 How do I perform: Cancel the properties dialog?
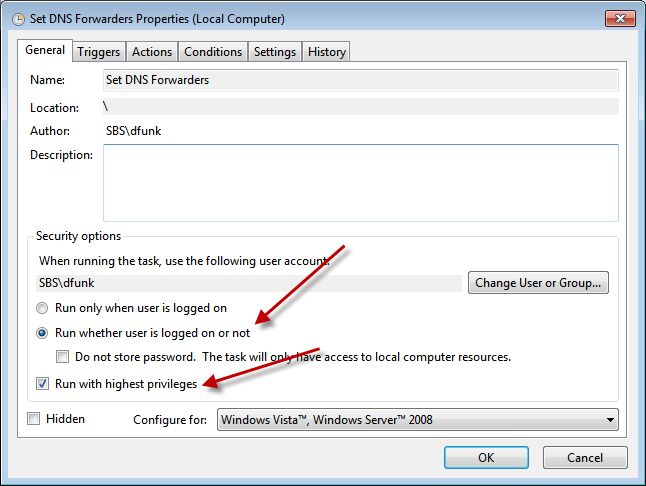click(x=585, y=457)
